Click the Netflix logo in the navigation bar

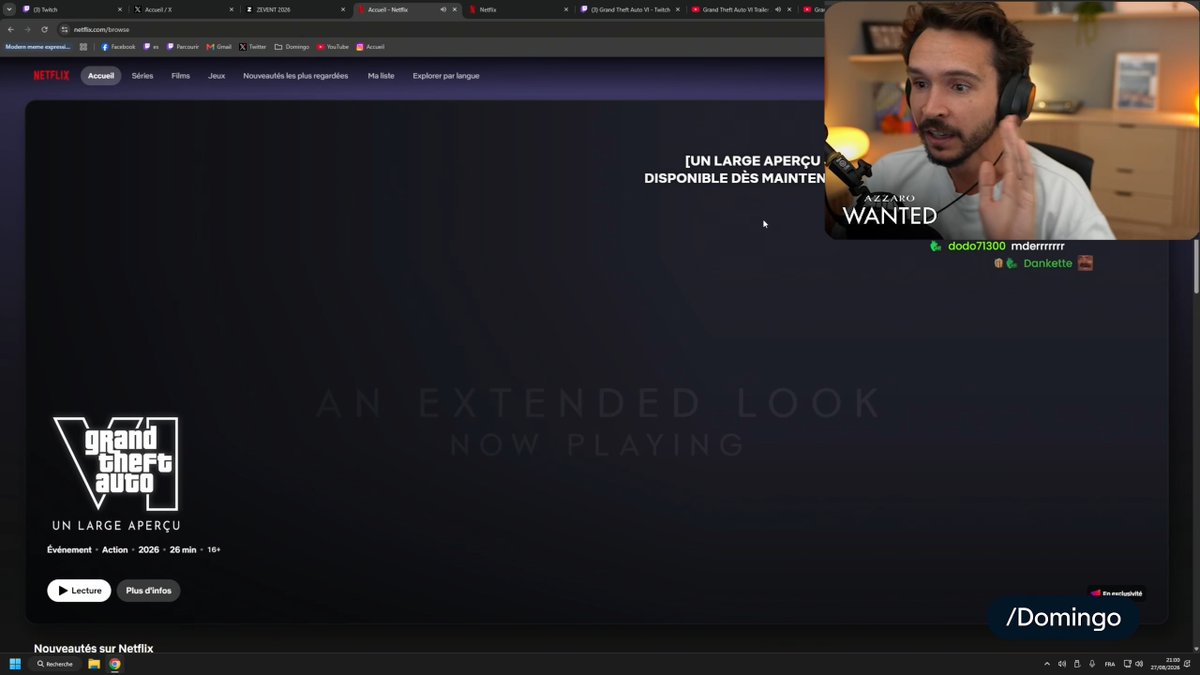pos(51,75)
